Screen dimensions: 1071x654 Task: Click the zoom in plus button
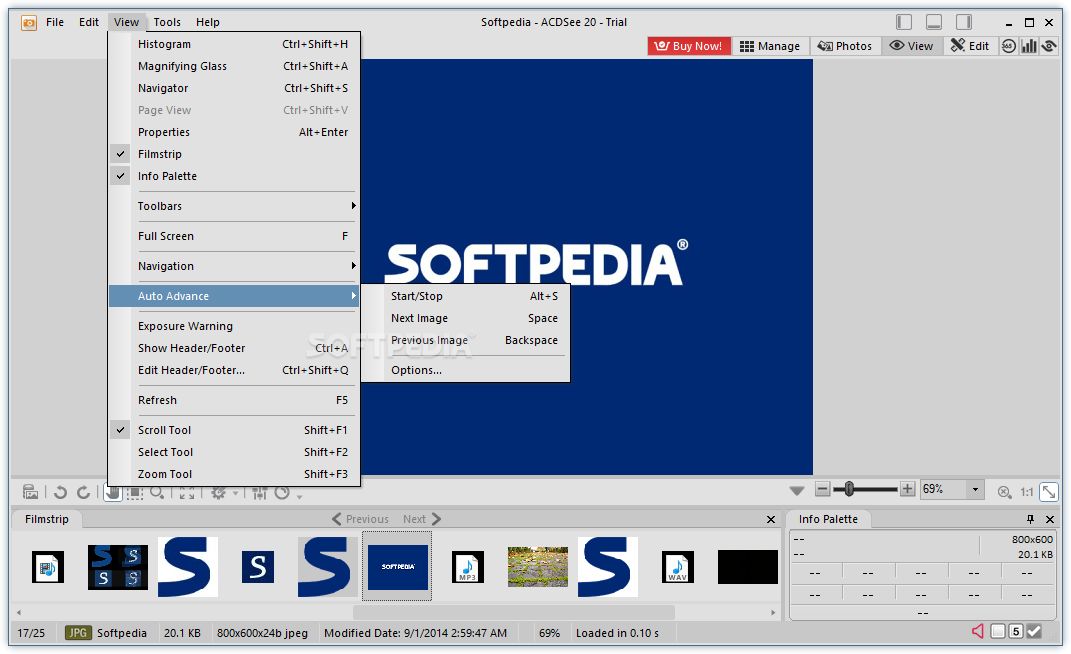point(907,489)
